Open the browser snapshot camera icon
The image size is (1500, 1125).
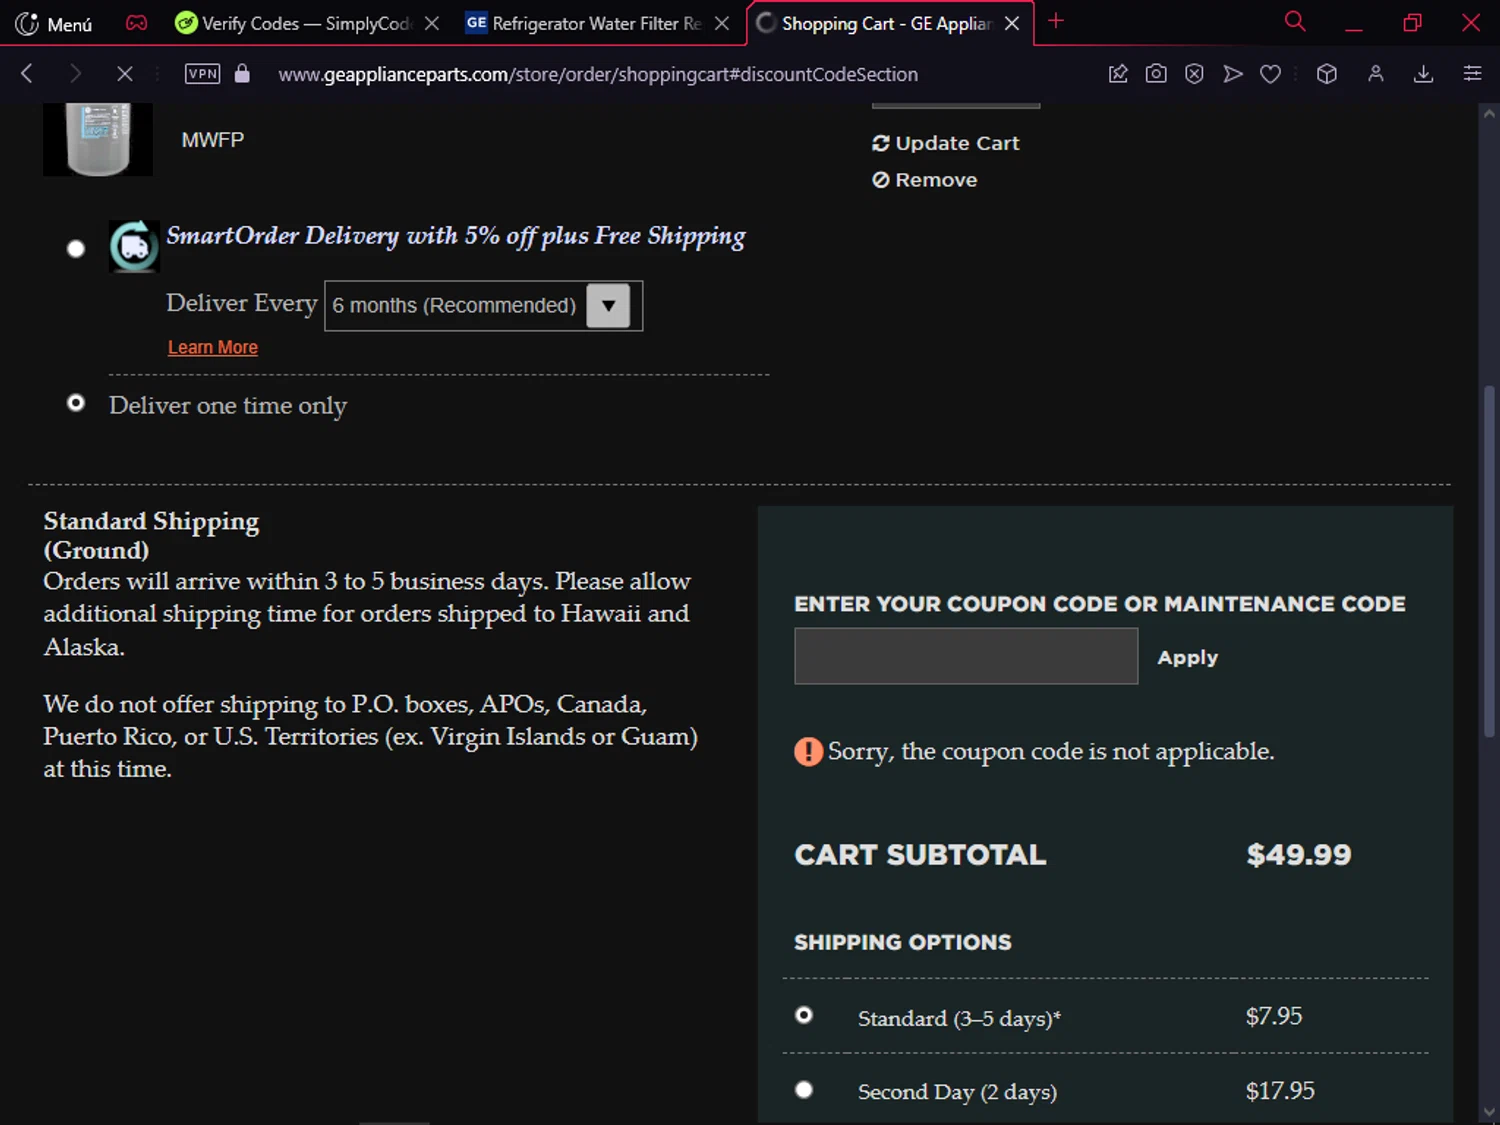(1156, 74)
